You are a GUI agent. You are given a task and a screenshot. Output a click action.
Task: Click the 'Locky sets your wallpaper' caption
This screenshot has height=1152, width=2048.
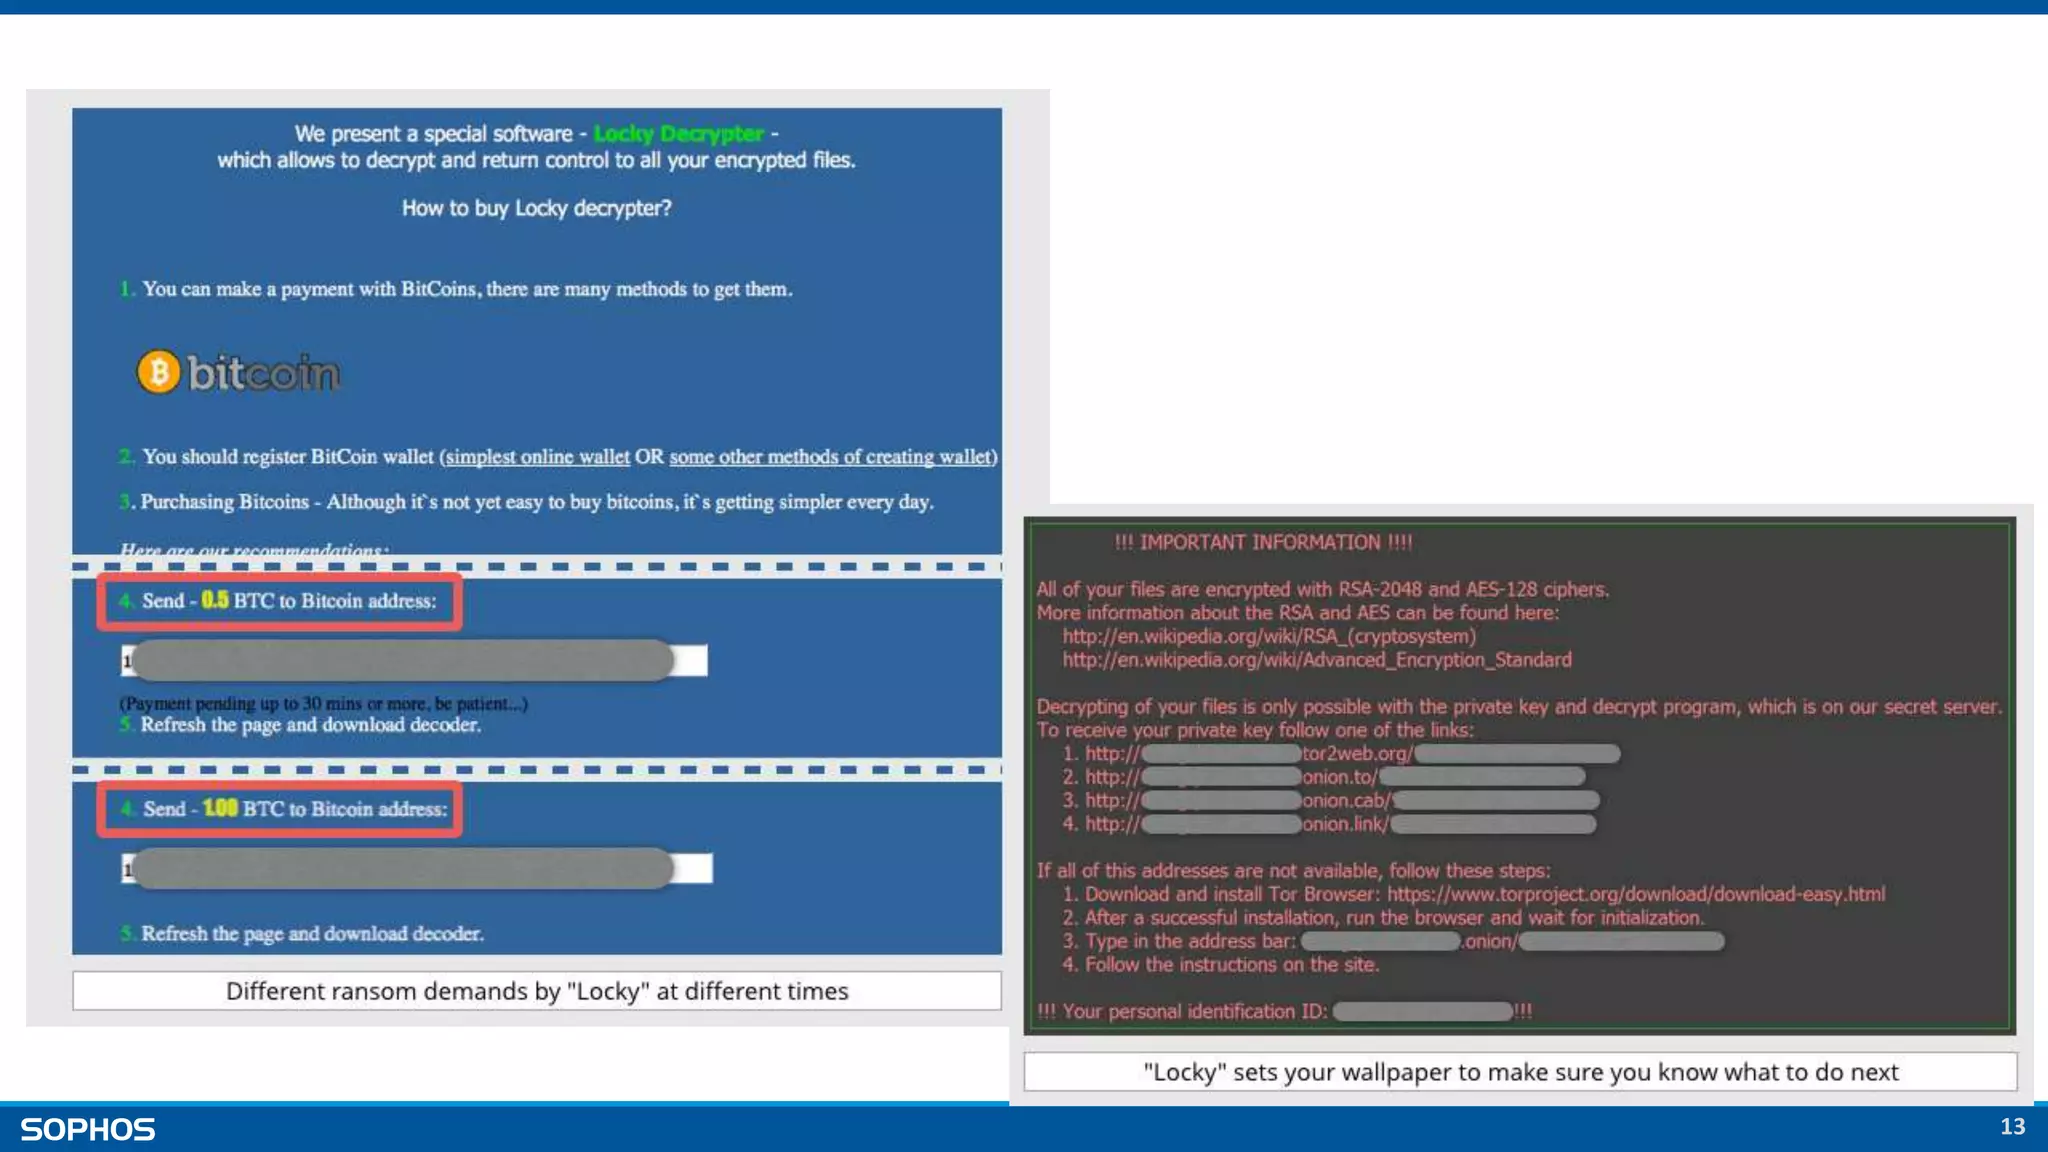1520,1072
